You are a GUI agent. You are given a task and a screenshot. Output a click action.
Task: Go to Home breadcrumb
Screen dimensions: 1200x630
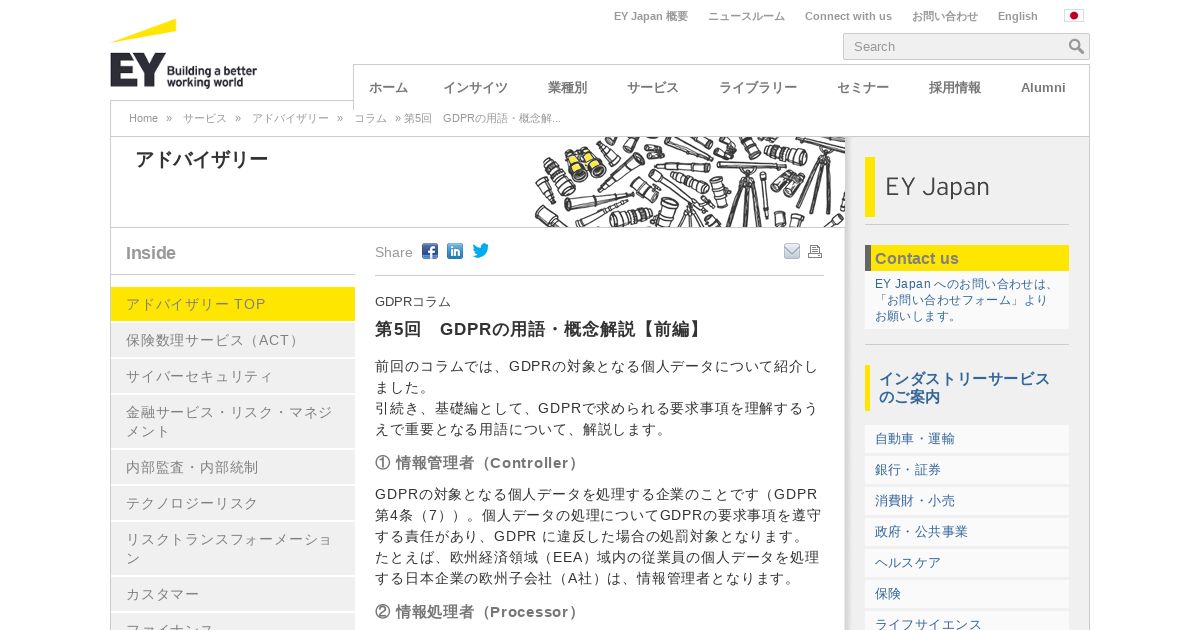tap(143, 118)
